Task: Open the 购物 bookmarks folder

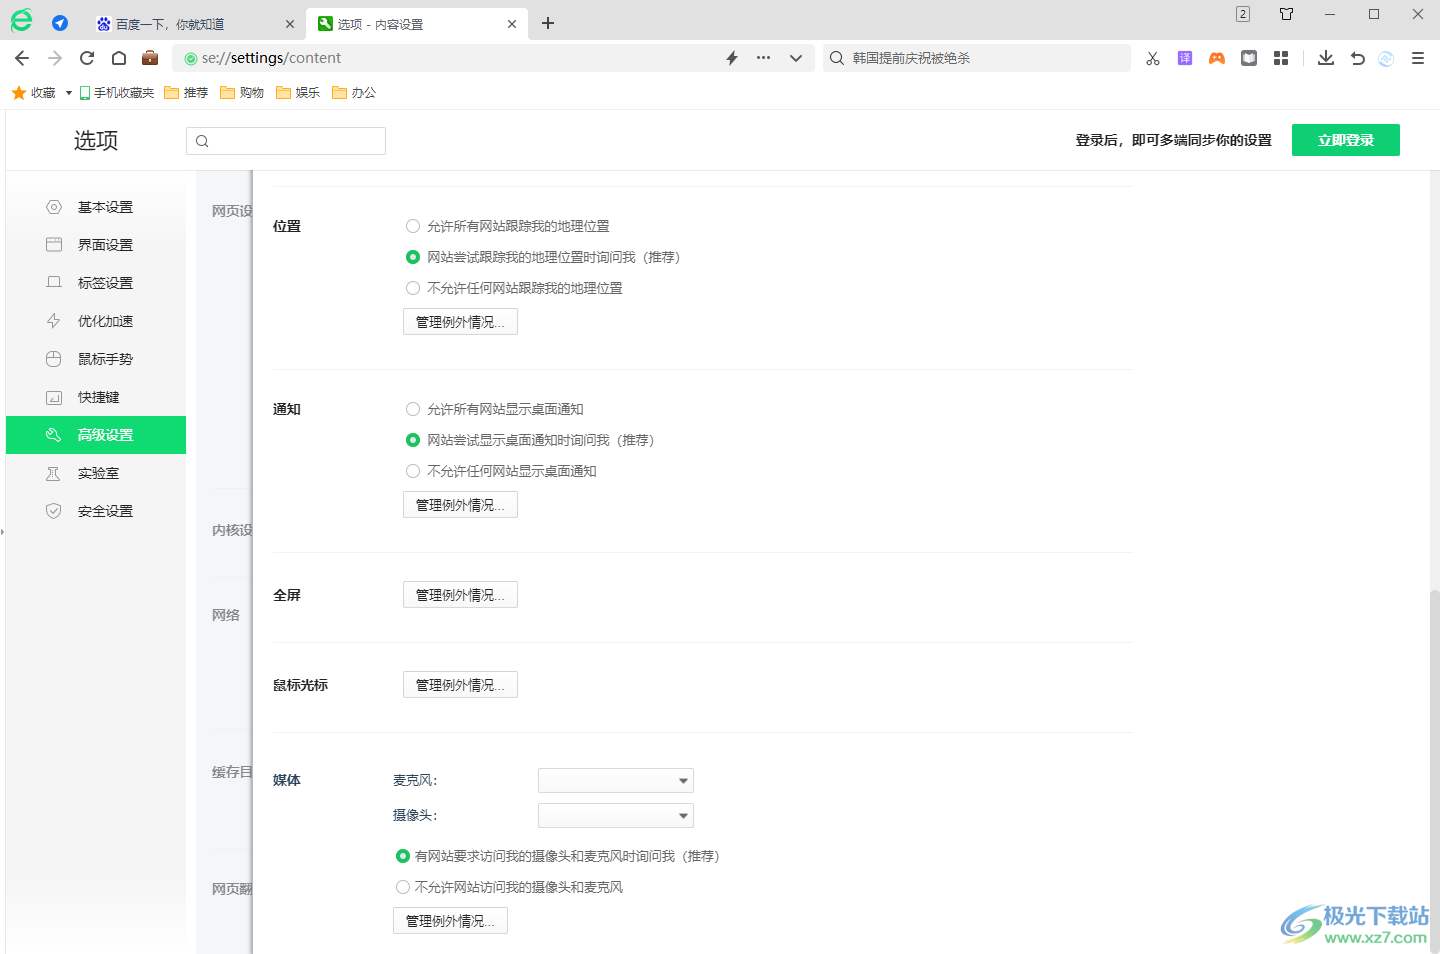Action: [x=242, y=92]
